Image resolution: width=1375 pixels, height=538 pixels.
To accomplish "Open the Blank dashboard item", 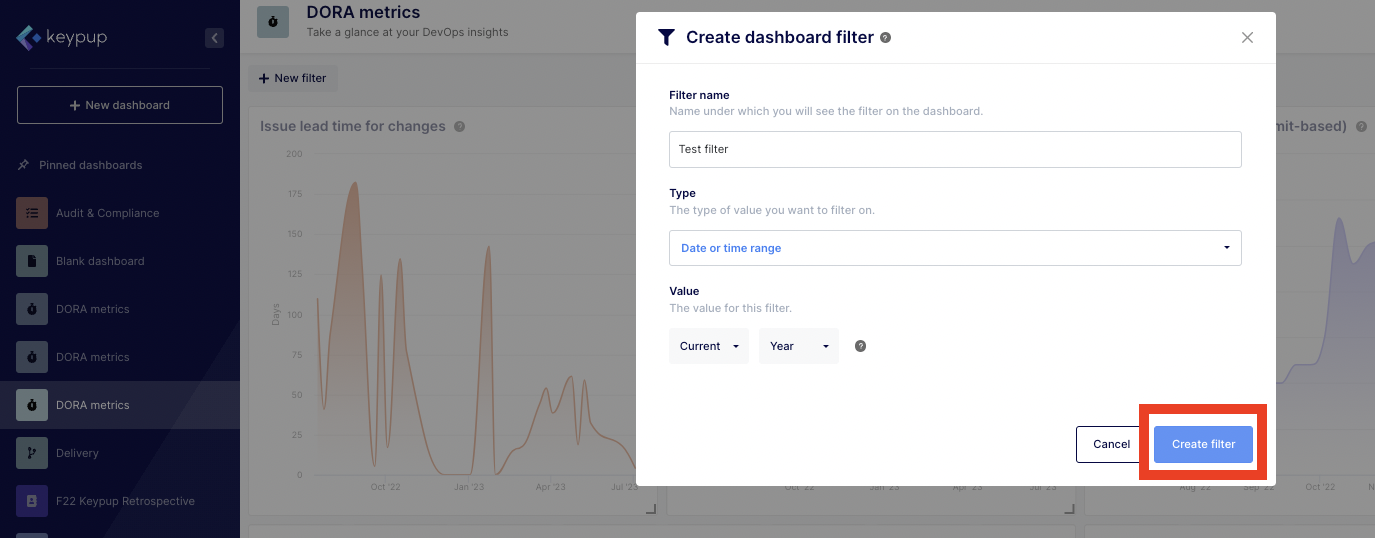I will click(100, 261).
